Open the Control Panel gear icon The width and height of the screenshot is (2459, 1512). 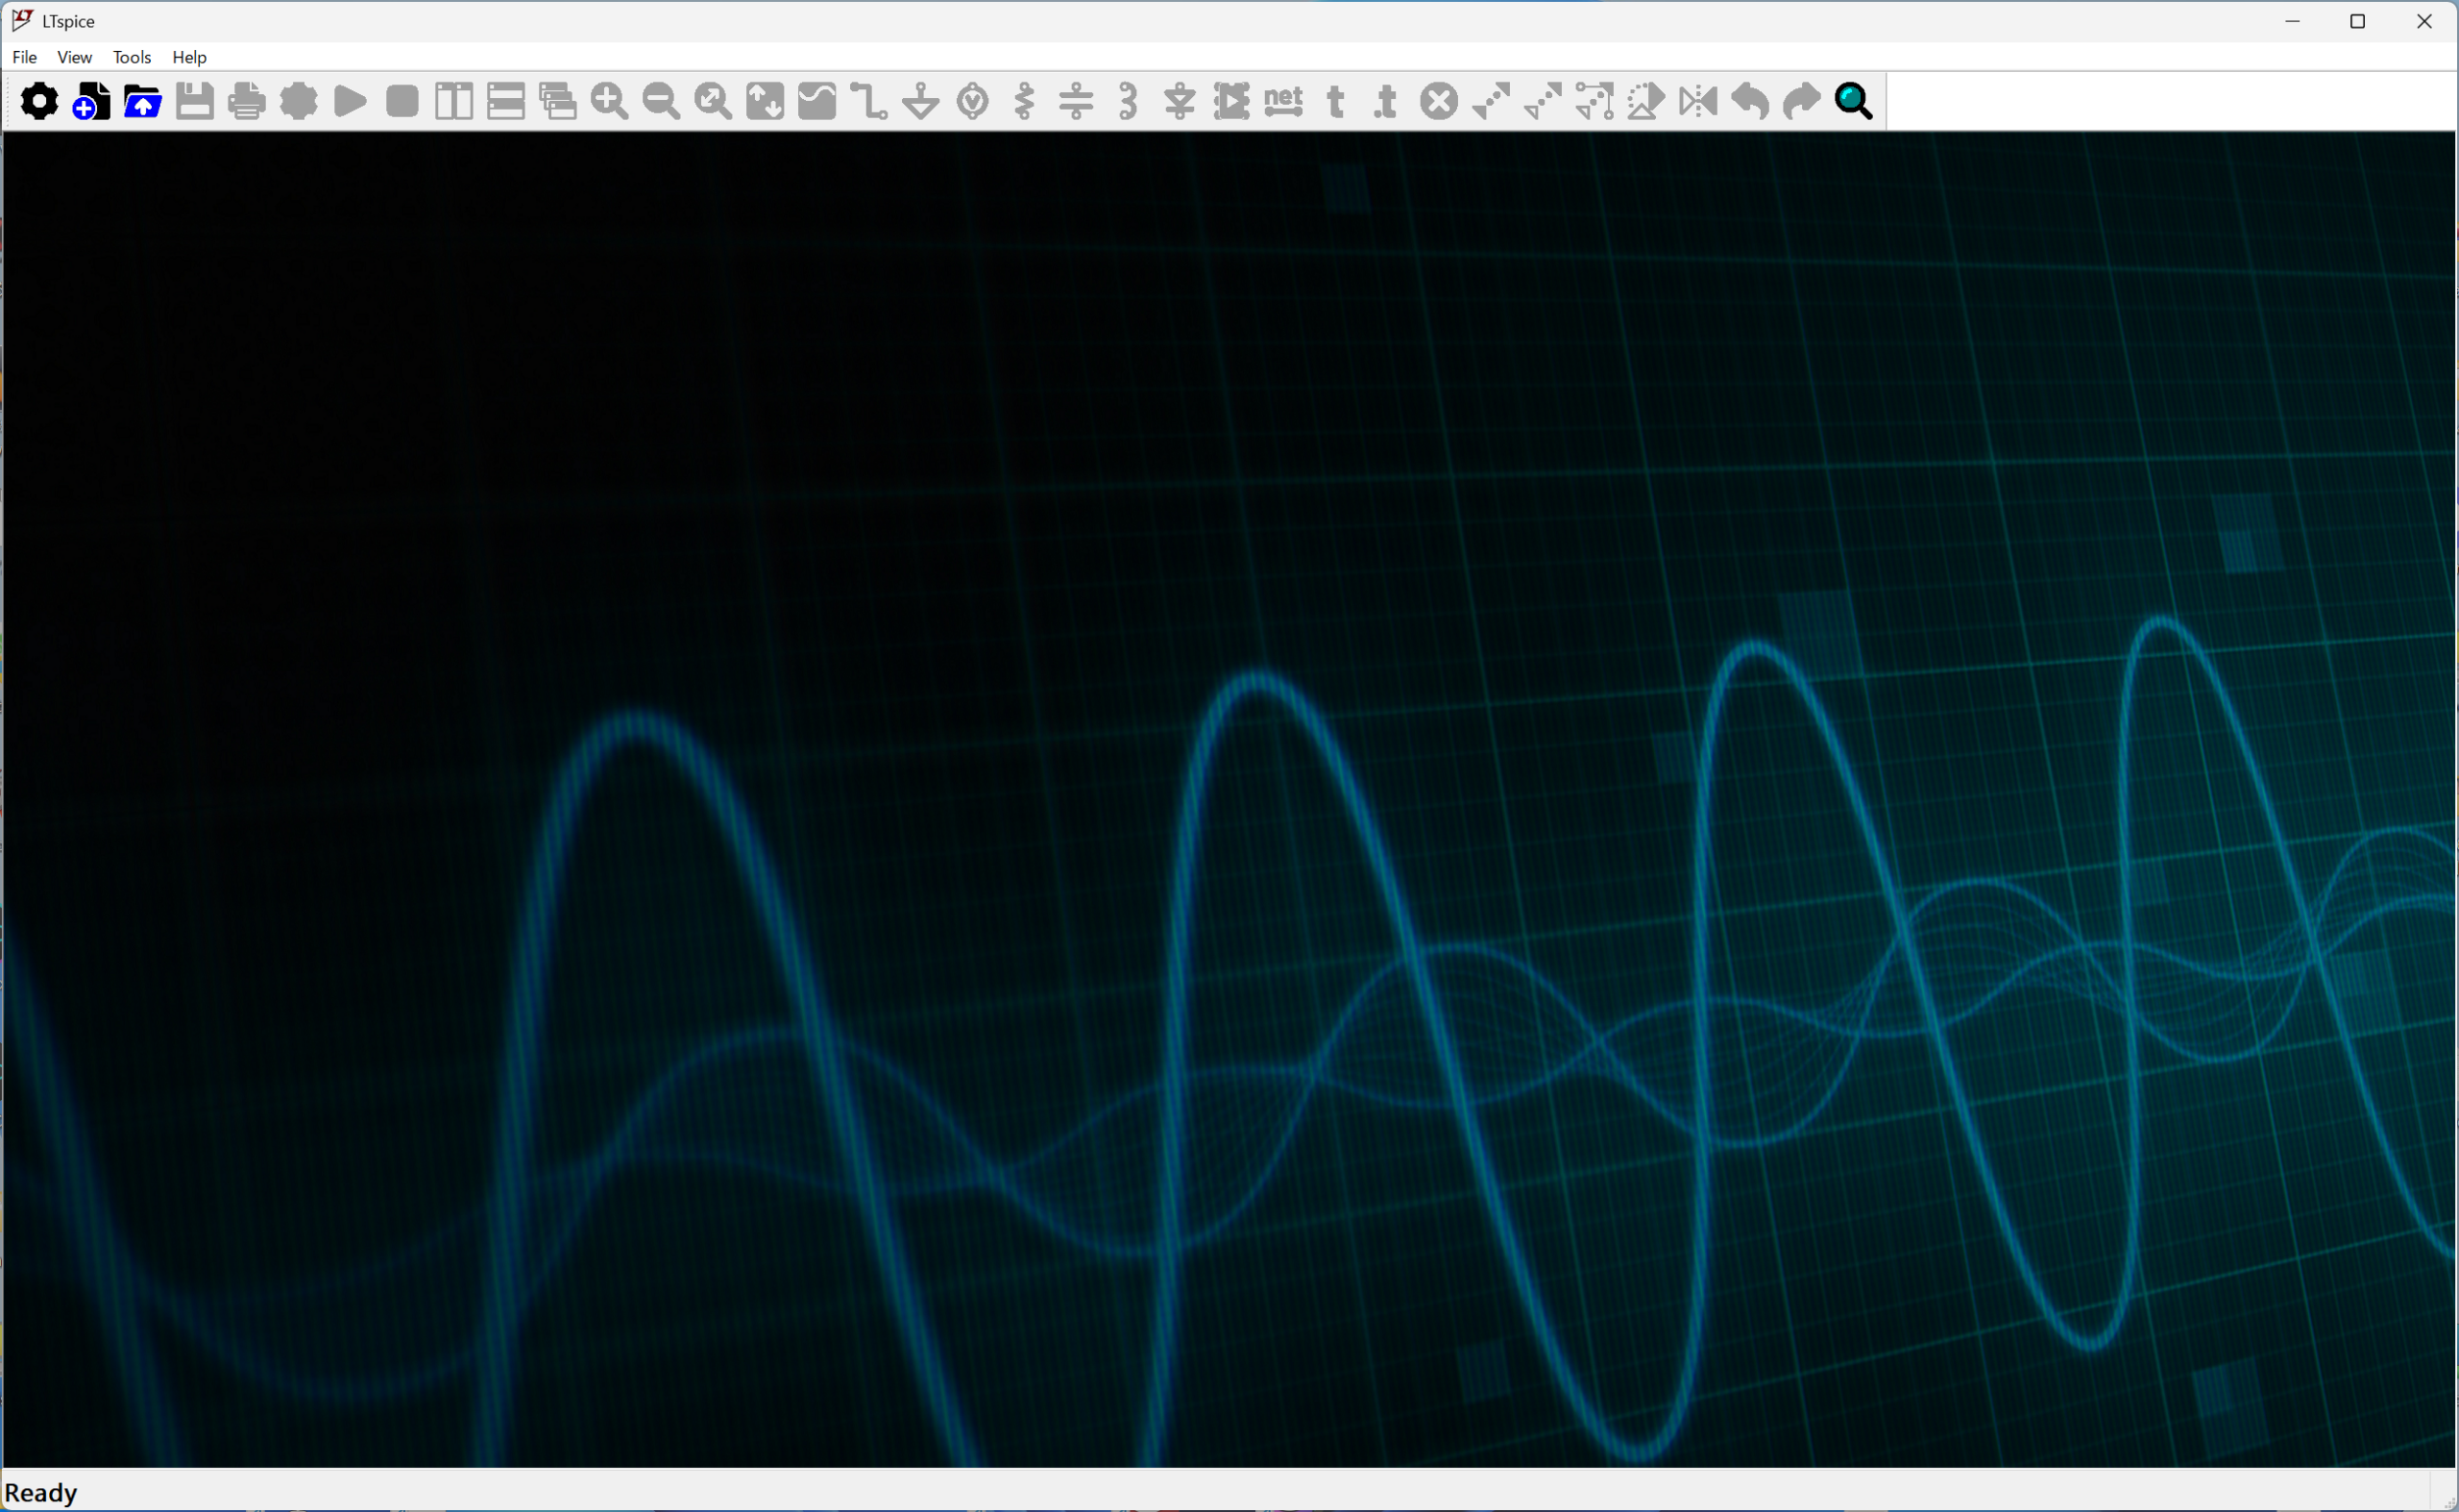(39, 101)
